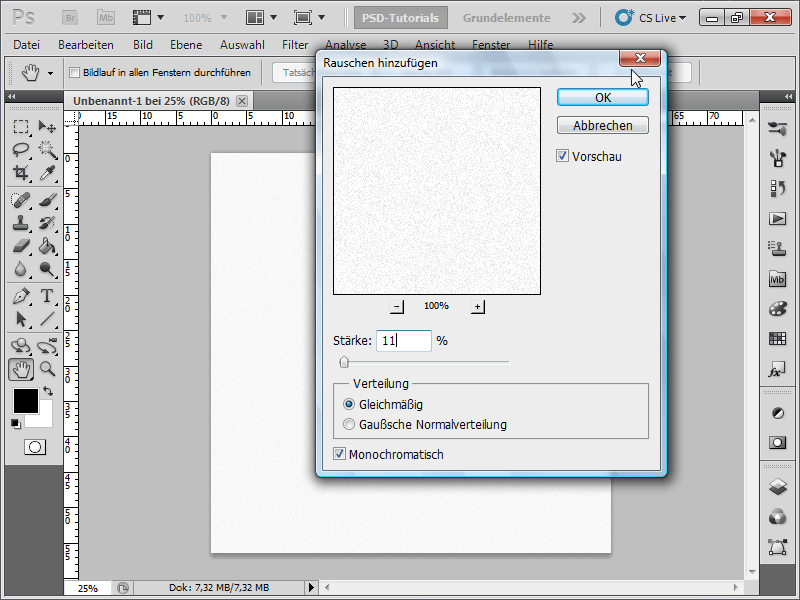The width and height of the screenshot is (800, 600).
Task: Open the Auswahl menu
Action: (x=242, y=45)
